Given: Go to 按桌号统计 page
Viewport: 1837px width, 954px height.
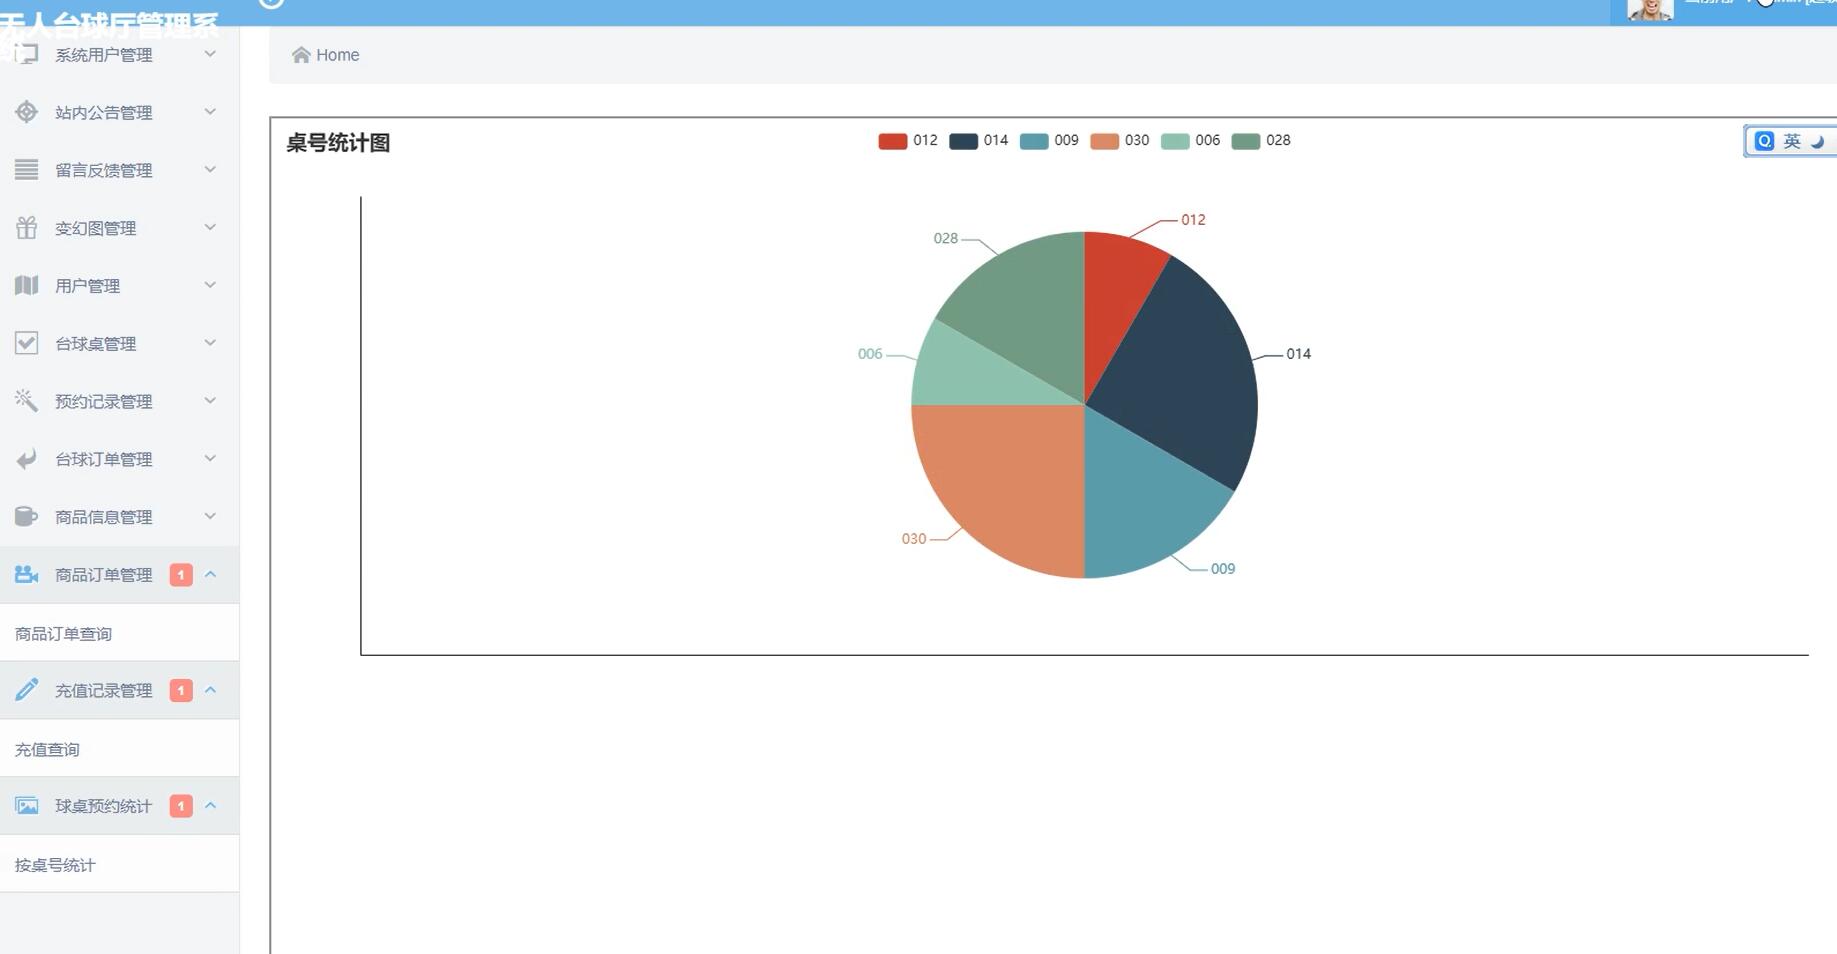Looking at the screenshot, I should pos(55,865).
